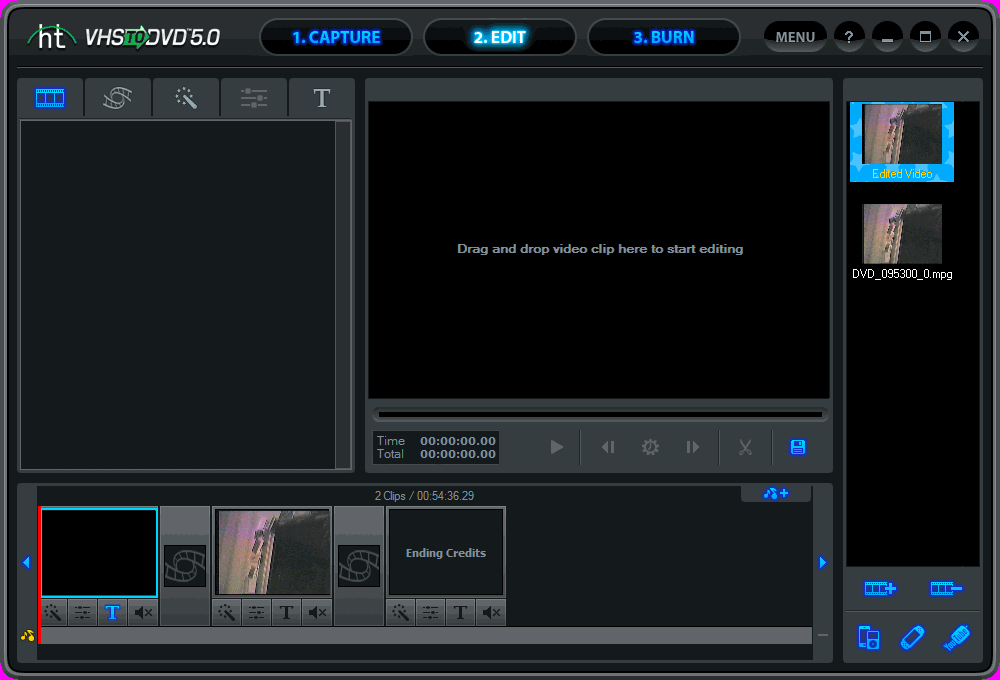Image resolution: width=1000 pixels, height=680 pixels.
Task: Step forward one frame
Action: click(x=693, y=447)
